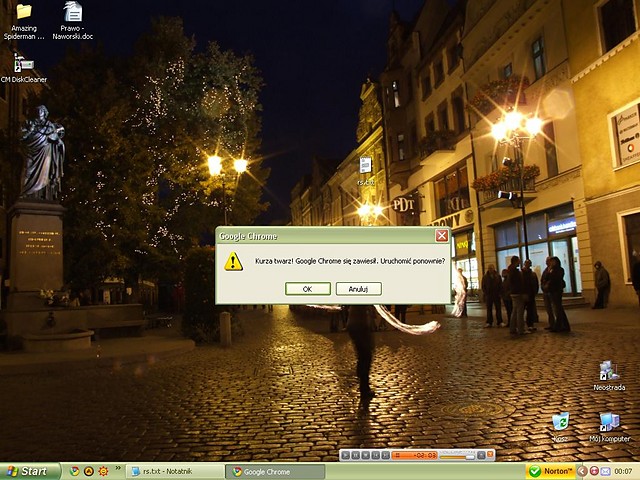640x480 pixels.
Task: Click pause on the mini player
Action: click(356, 455)
